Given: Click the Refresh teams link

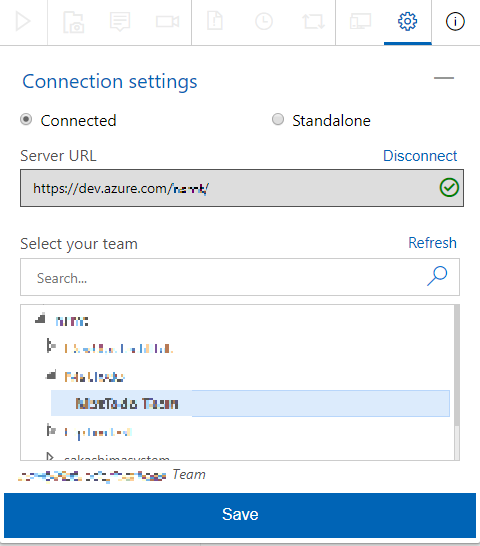Looking at the screenshot, I should (x=432, y=243).
